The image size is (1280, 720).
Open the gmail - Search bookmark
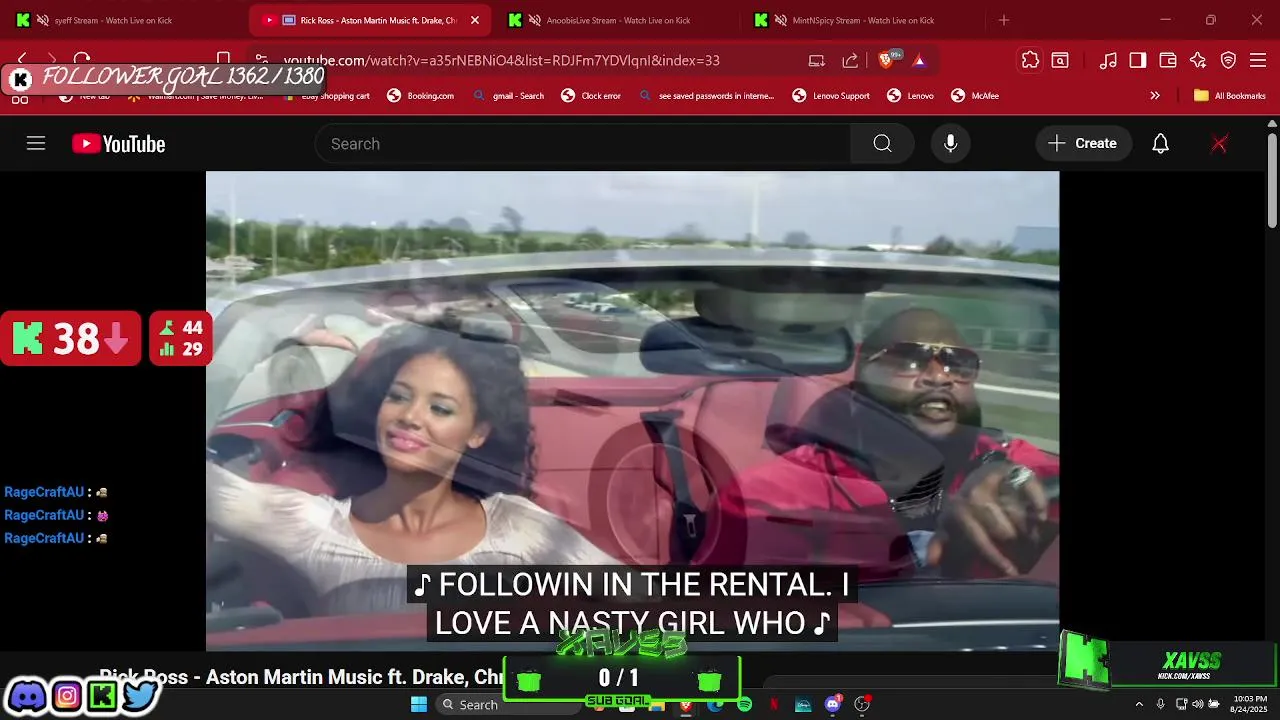click(508, 96)
